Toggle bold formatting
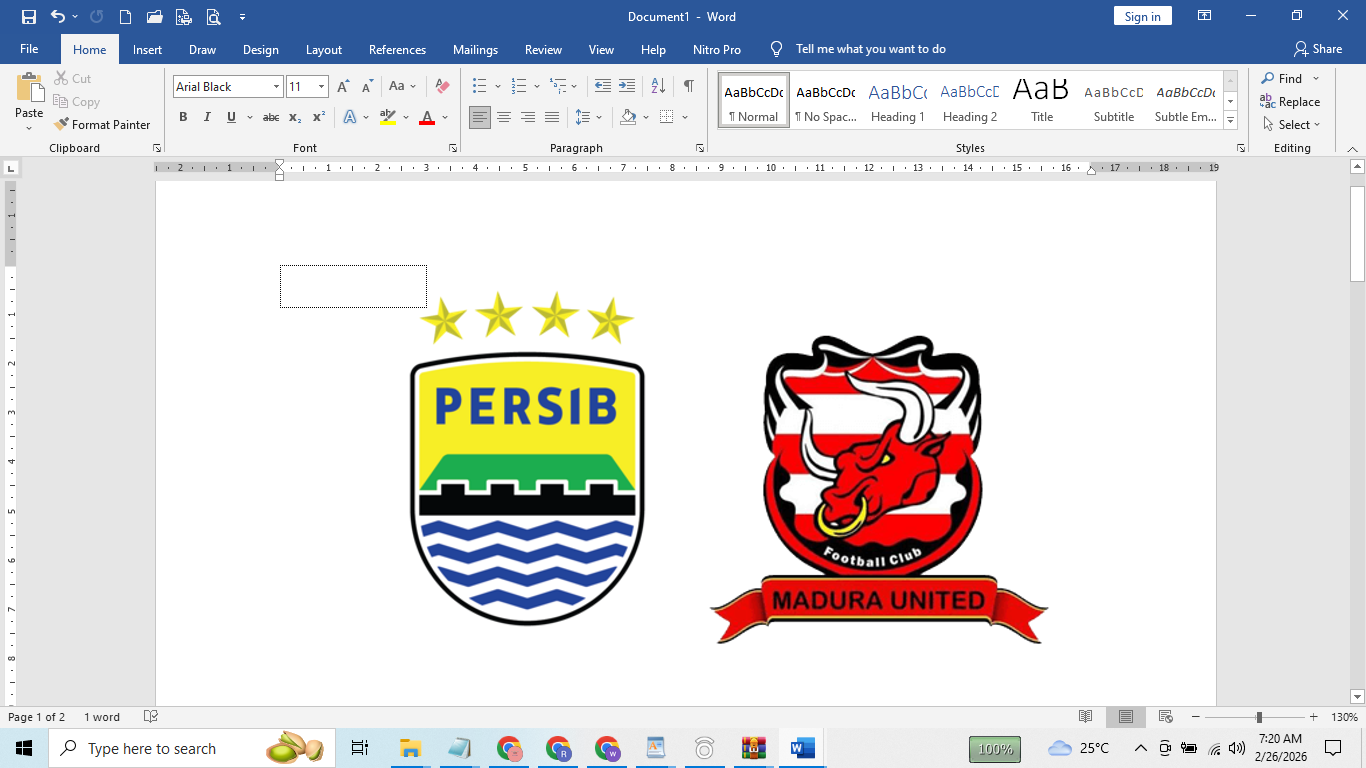 183,117
